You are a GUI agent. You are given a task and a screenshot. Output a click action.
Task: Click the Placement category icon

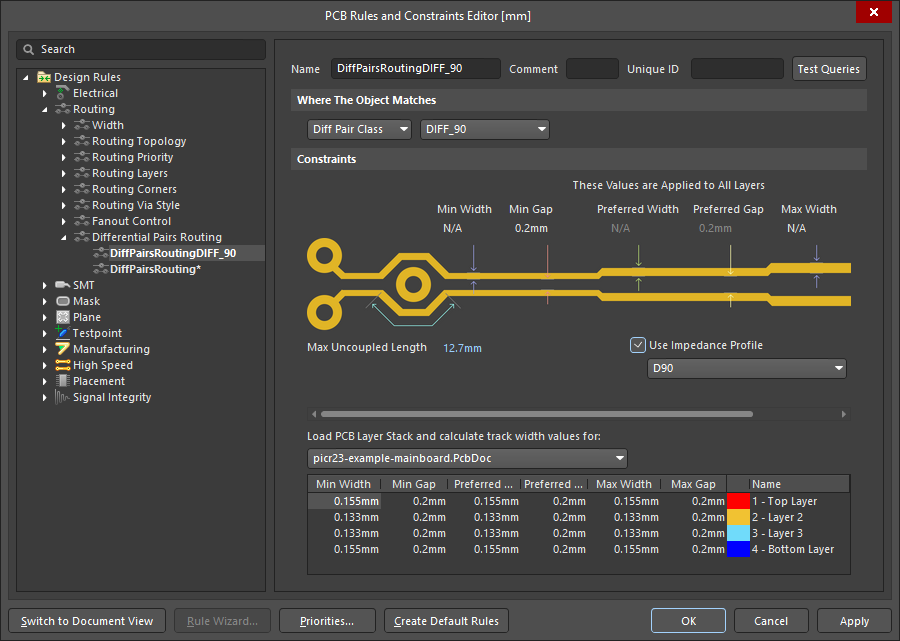point(63,381)
